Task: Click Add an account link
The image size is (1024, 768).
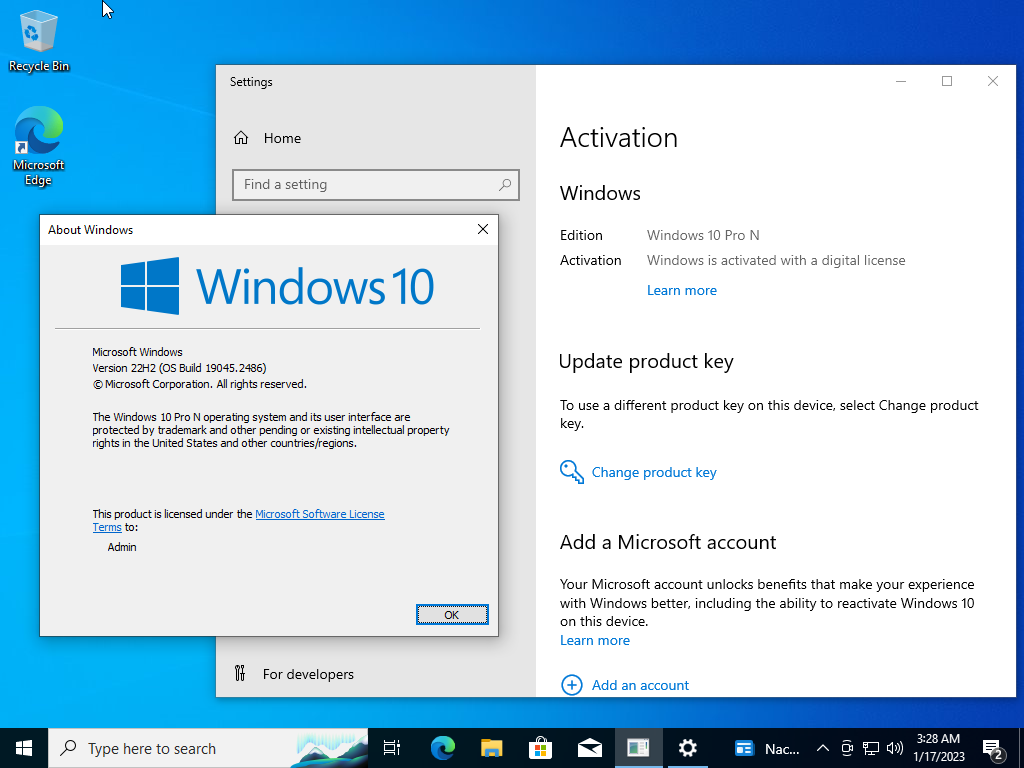Action: 640,685
